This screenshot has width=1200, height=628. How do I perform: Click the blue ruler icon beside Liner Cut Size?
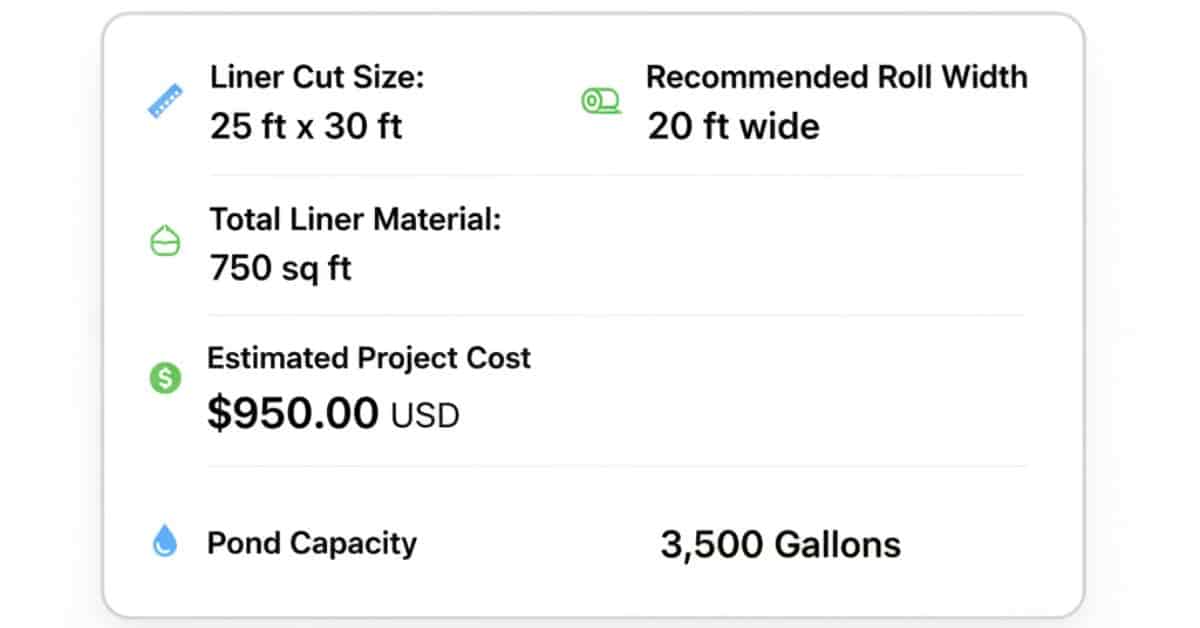[x=164, y=98]
